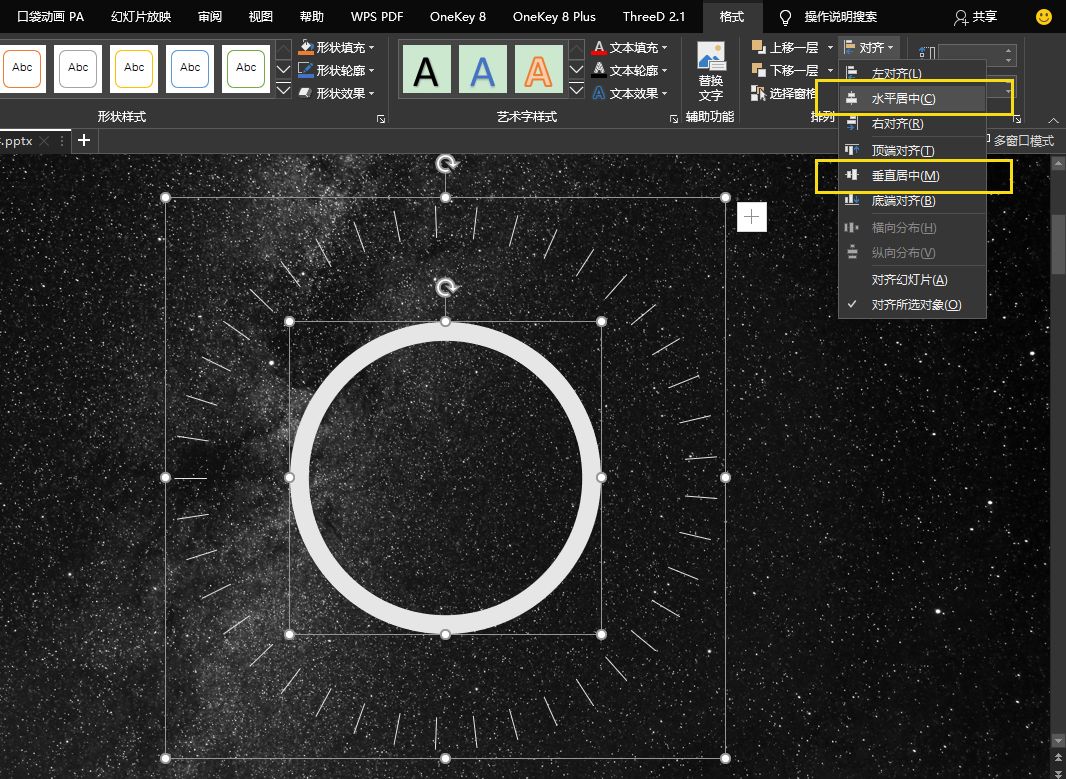Open the 形状填充 dropdown arrow

coord(372,48)
